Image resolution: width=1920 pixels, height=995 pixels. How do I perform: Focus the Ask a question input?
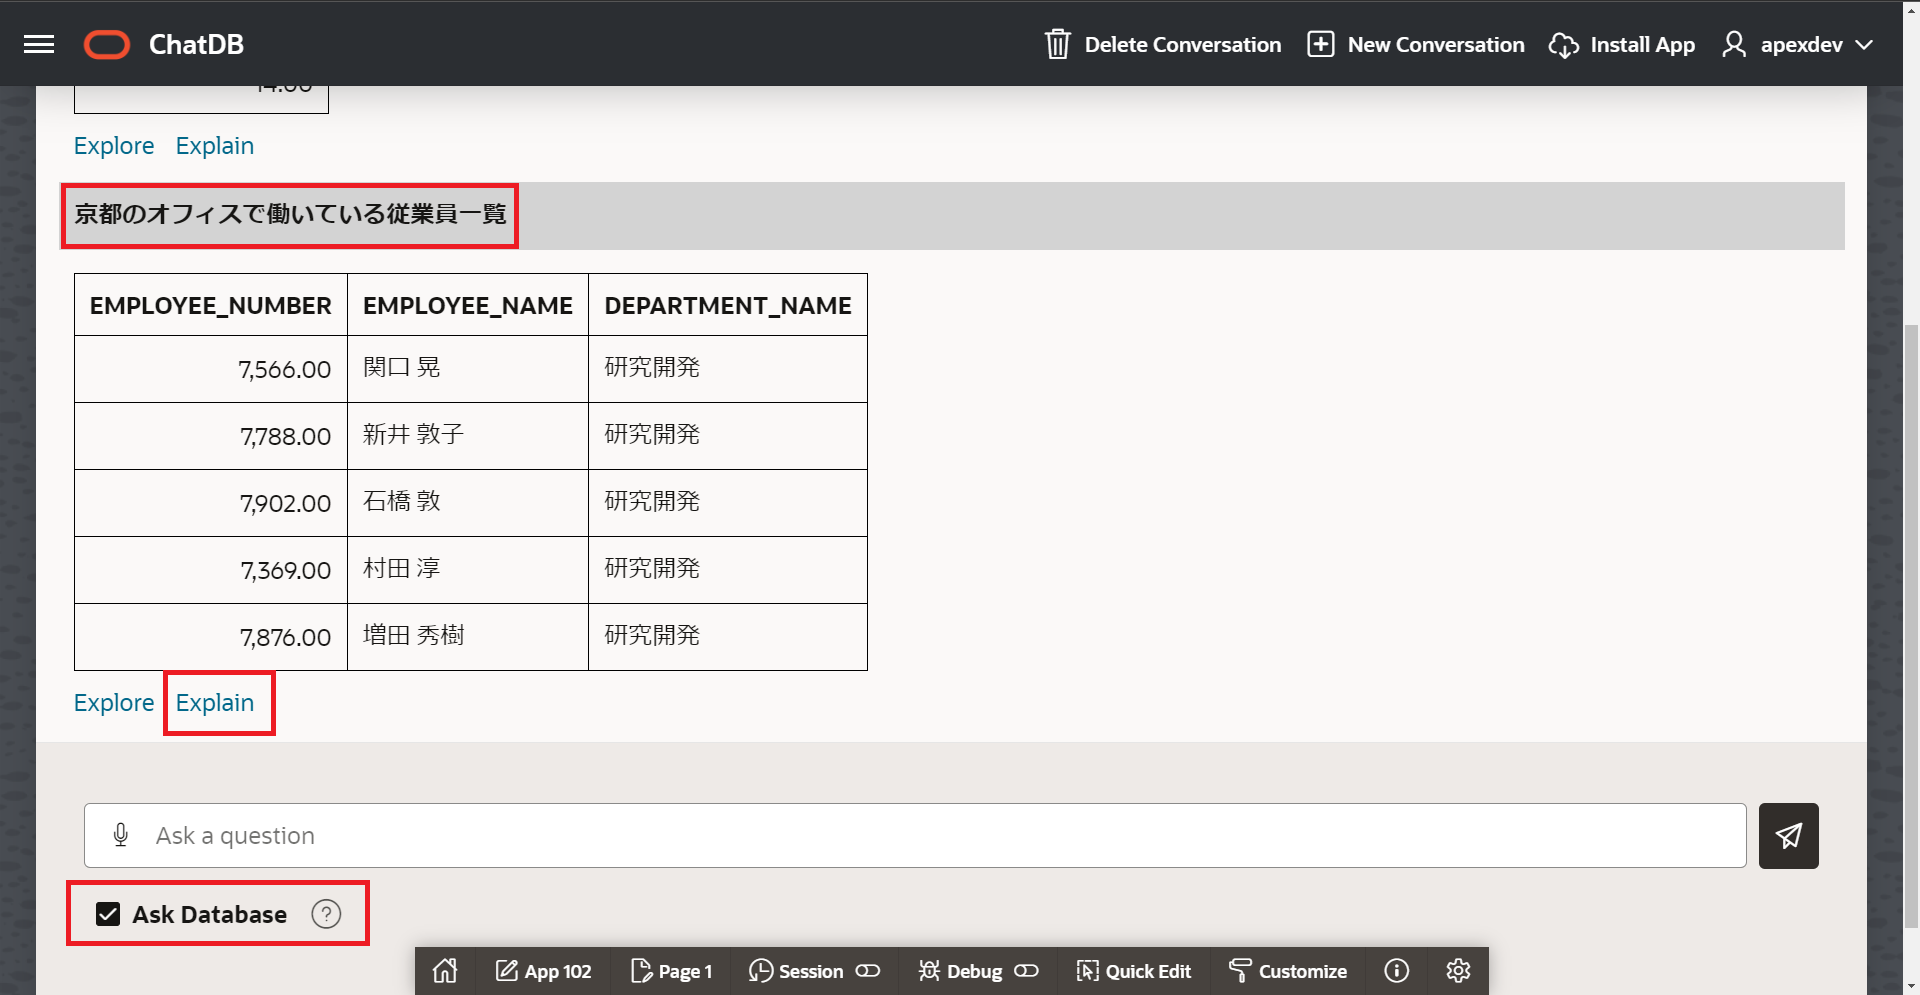click(x=915, y=835)
